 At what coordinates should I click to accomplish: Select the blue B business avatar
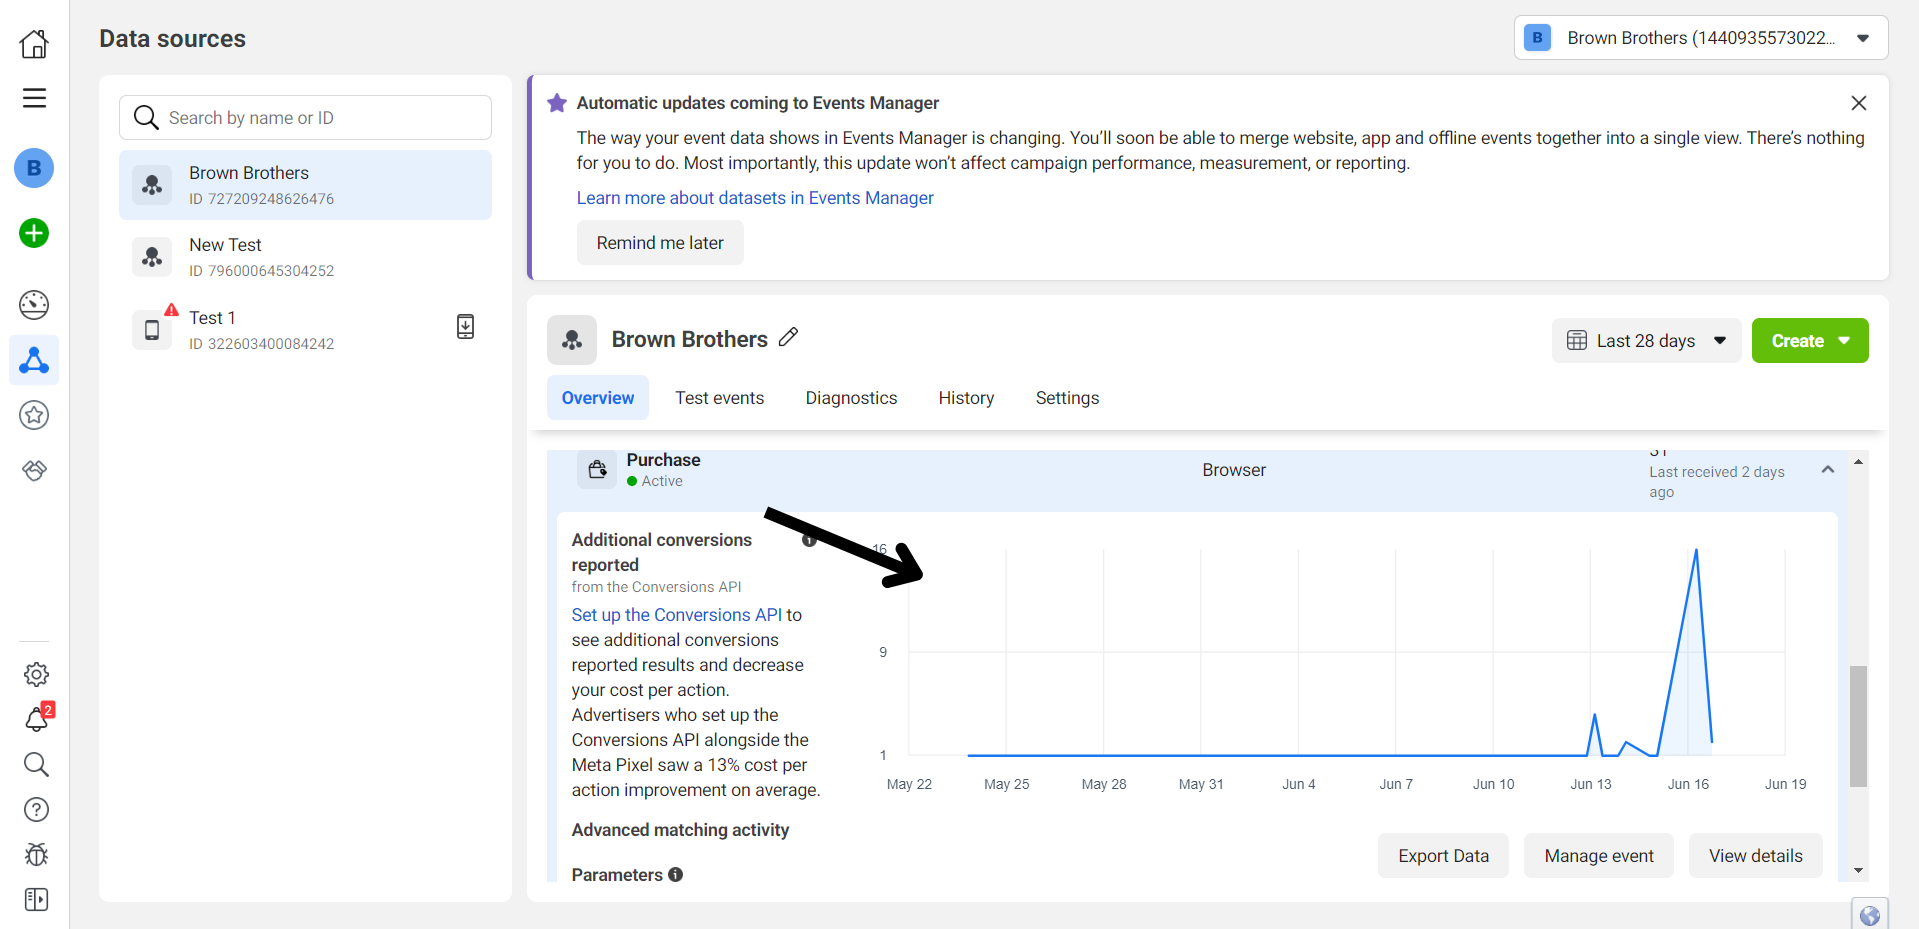(x=34, y=168)
